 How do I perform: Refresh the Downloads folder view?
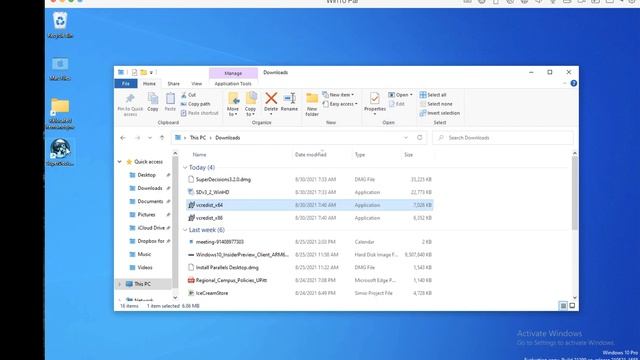click(420, 138)
